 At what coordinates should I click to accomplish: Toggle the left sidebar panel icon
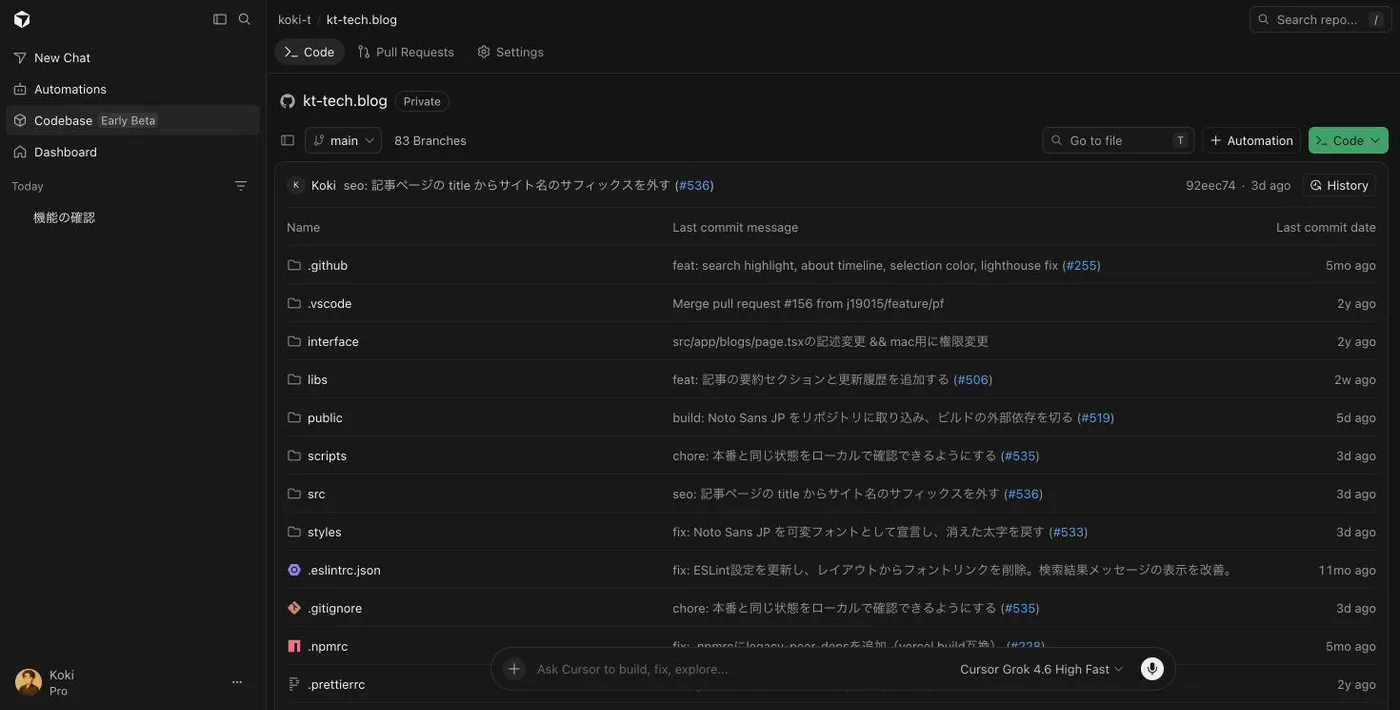coord(220,19)
